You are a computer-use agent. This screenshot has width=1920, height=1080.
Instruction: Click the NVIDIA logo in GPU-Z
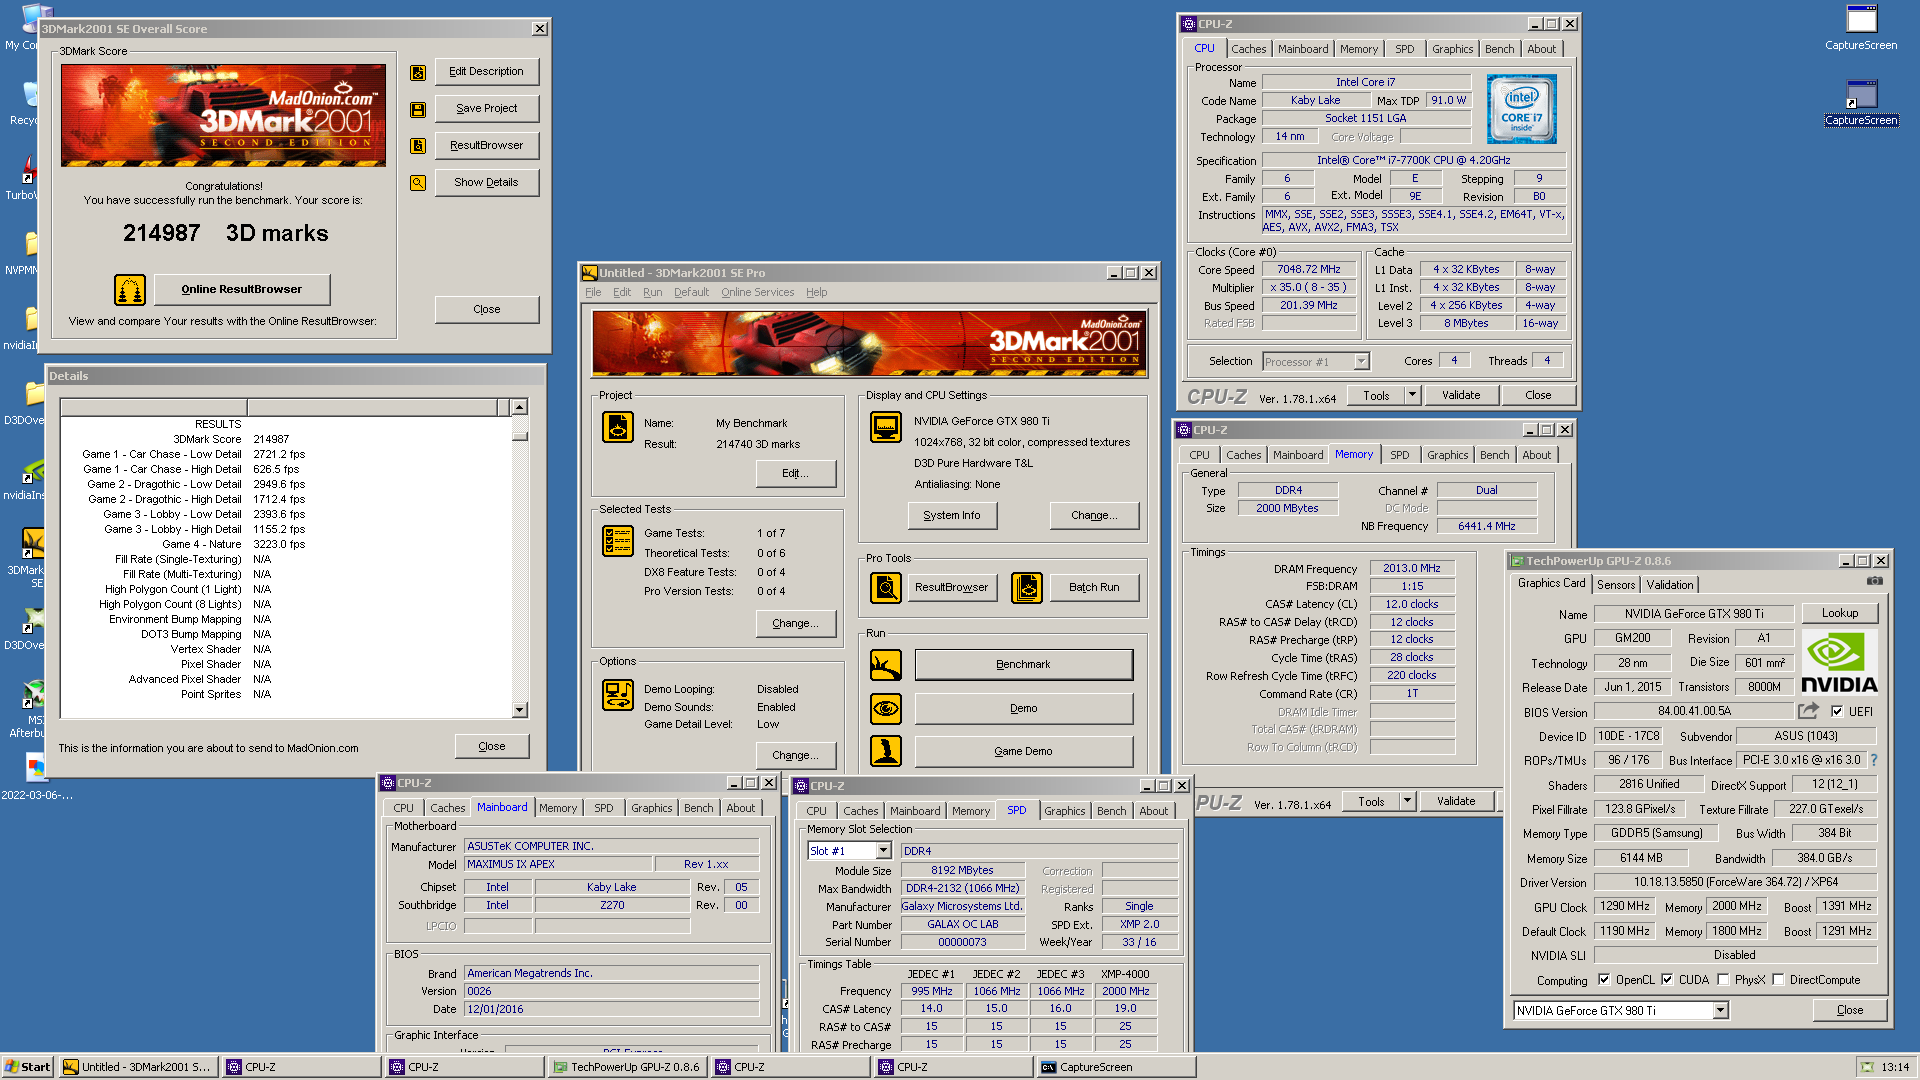(x=1839, y=662)
